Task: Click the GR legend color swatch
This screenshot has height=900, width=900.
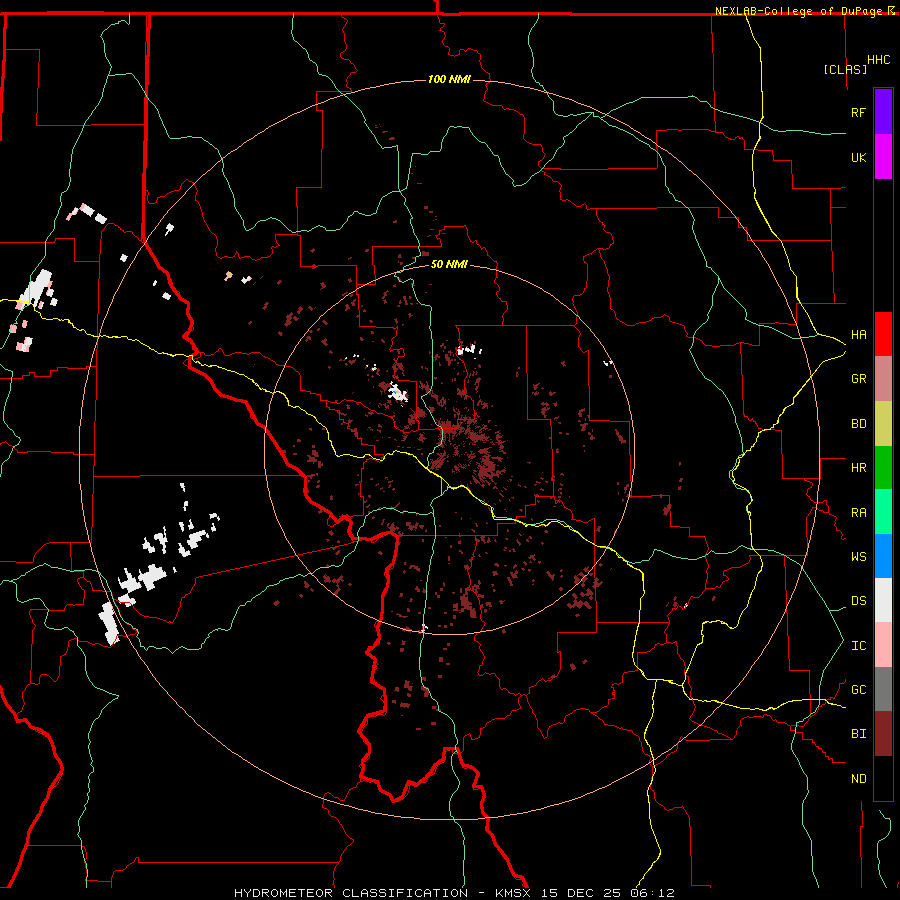Action: click(x=883, y=379)
